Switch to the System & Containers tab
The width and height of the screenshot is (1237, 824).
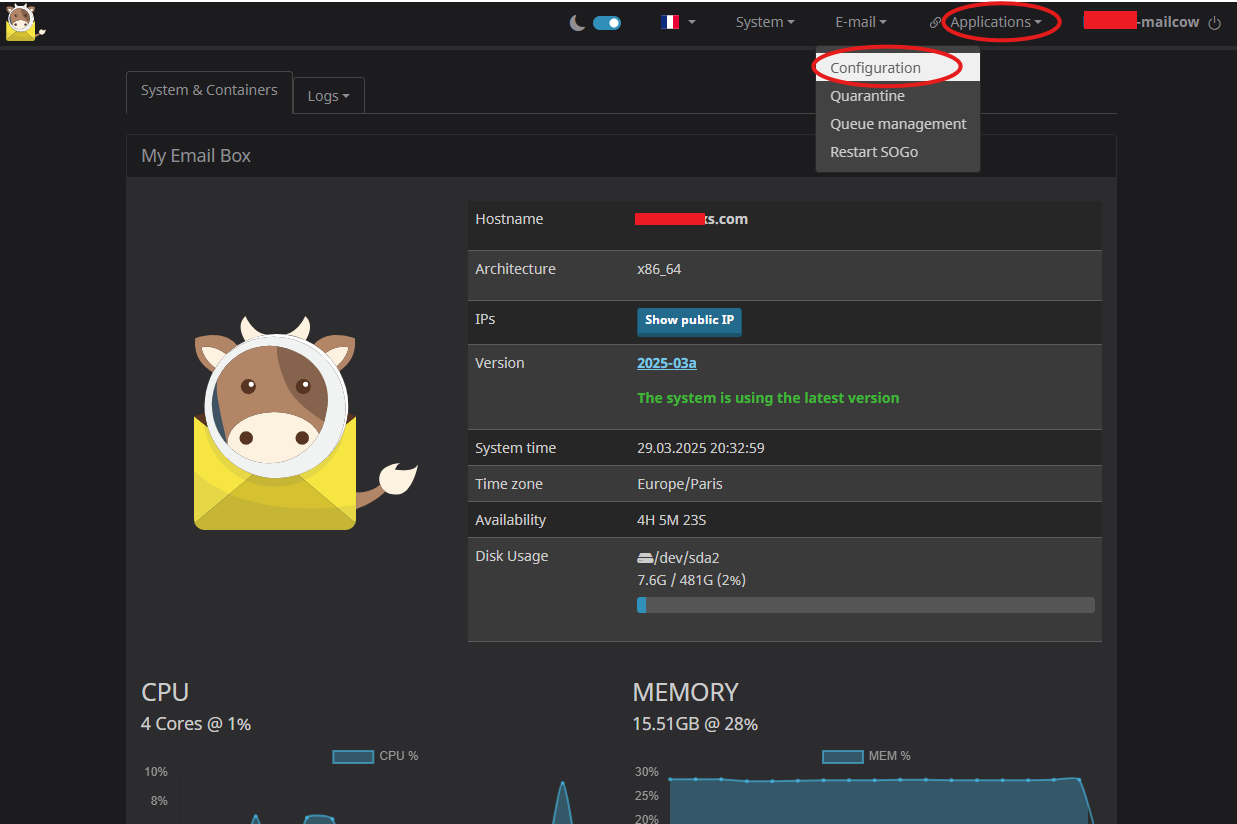[x=209, y=90]
